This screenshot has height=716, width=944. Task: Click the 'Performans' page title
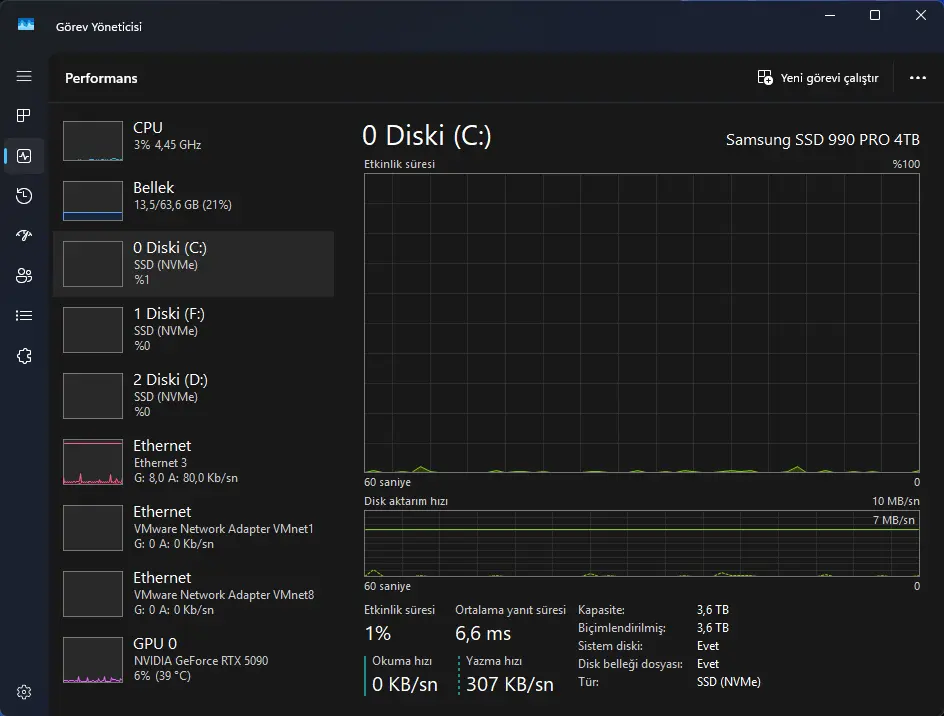tap(101, 78)
